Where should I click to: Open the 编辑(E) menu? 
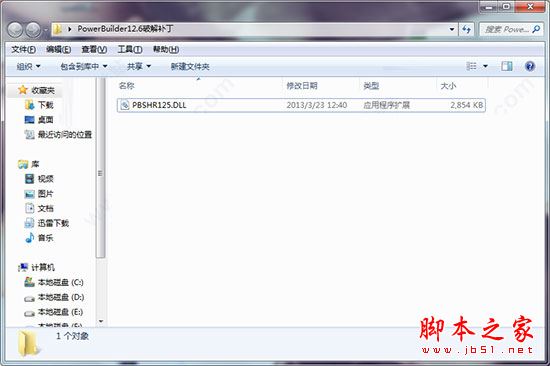(59, 49)
